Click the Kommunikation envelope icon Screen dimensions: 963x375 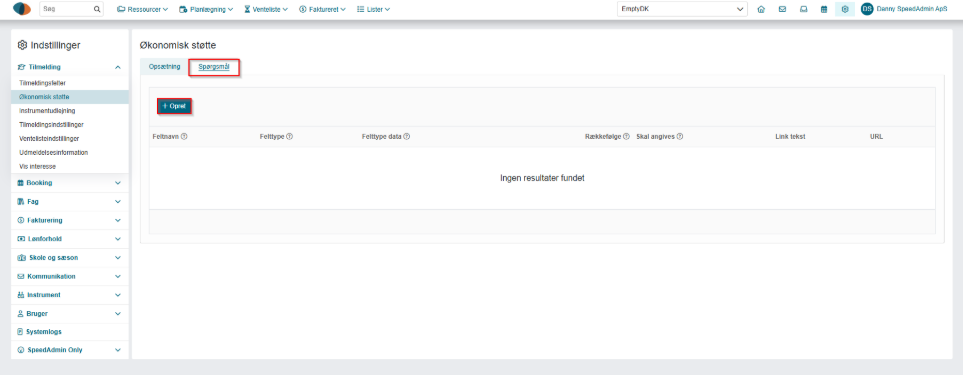[x=21, y=276]
